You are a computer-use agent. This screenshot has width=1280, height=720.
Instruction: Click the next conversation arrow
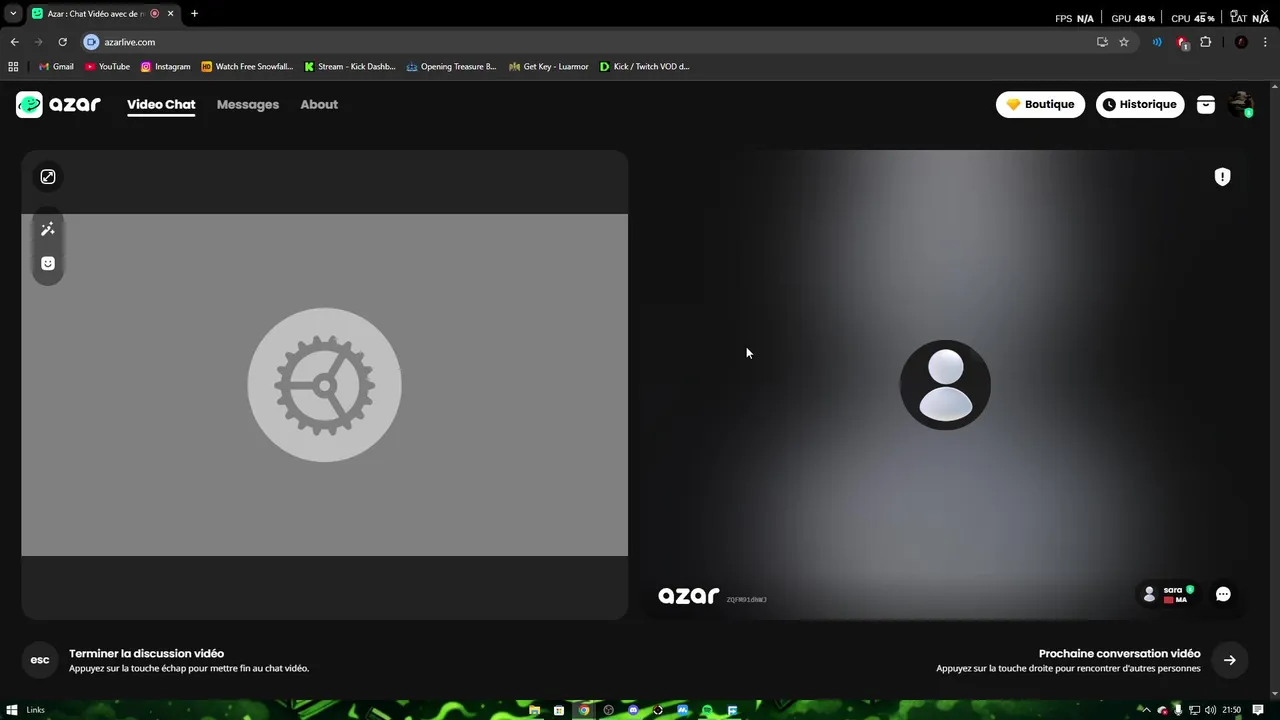click(1230, 660)
